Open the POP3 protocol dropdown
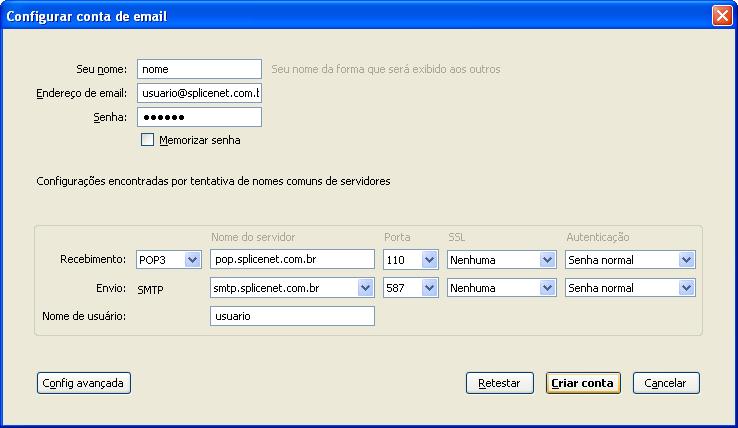The image size is (738, 428). [169, 259]
